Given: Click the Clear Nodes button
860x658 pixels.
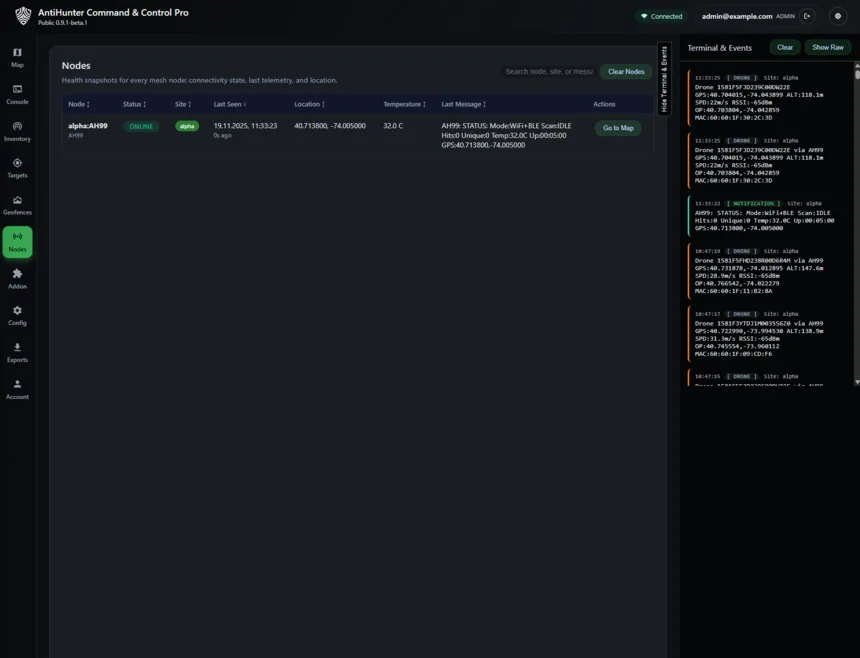Looking at the screenshot, I should coord(626,72).
